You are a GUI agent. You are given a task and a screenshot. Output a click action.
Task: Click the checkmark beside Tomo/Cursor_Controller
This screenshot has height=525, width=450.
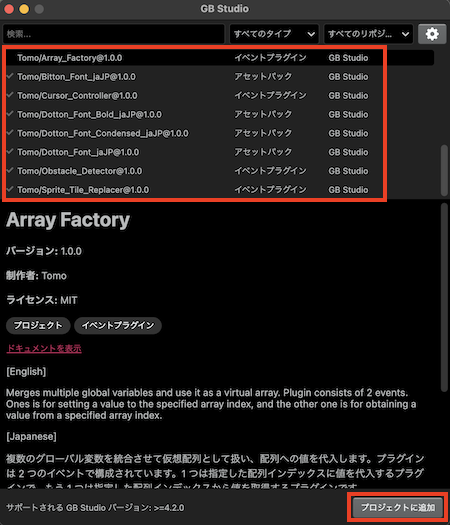tap(10, 95)
